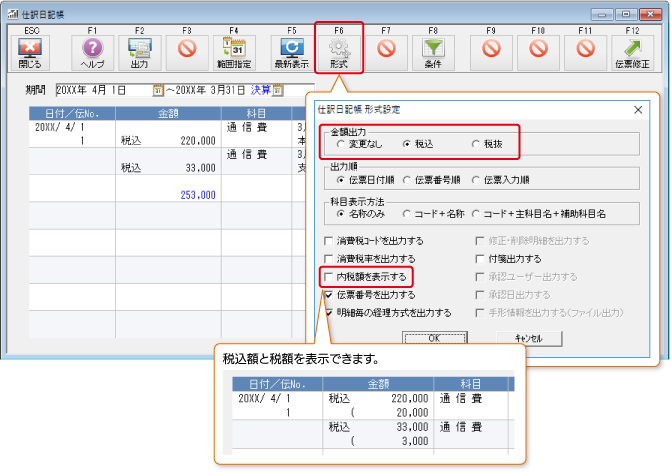
Task: Confirm dialog with OK button
Action: click(x=435, y=338)
